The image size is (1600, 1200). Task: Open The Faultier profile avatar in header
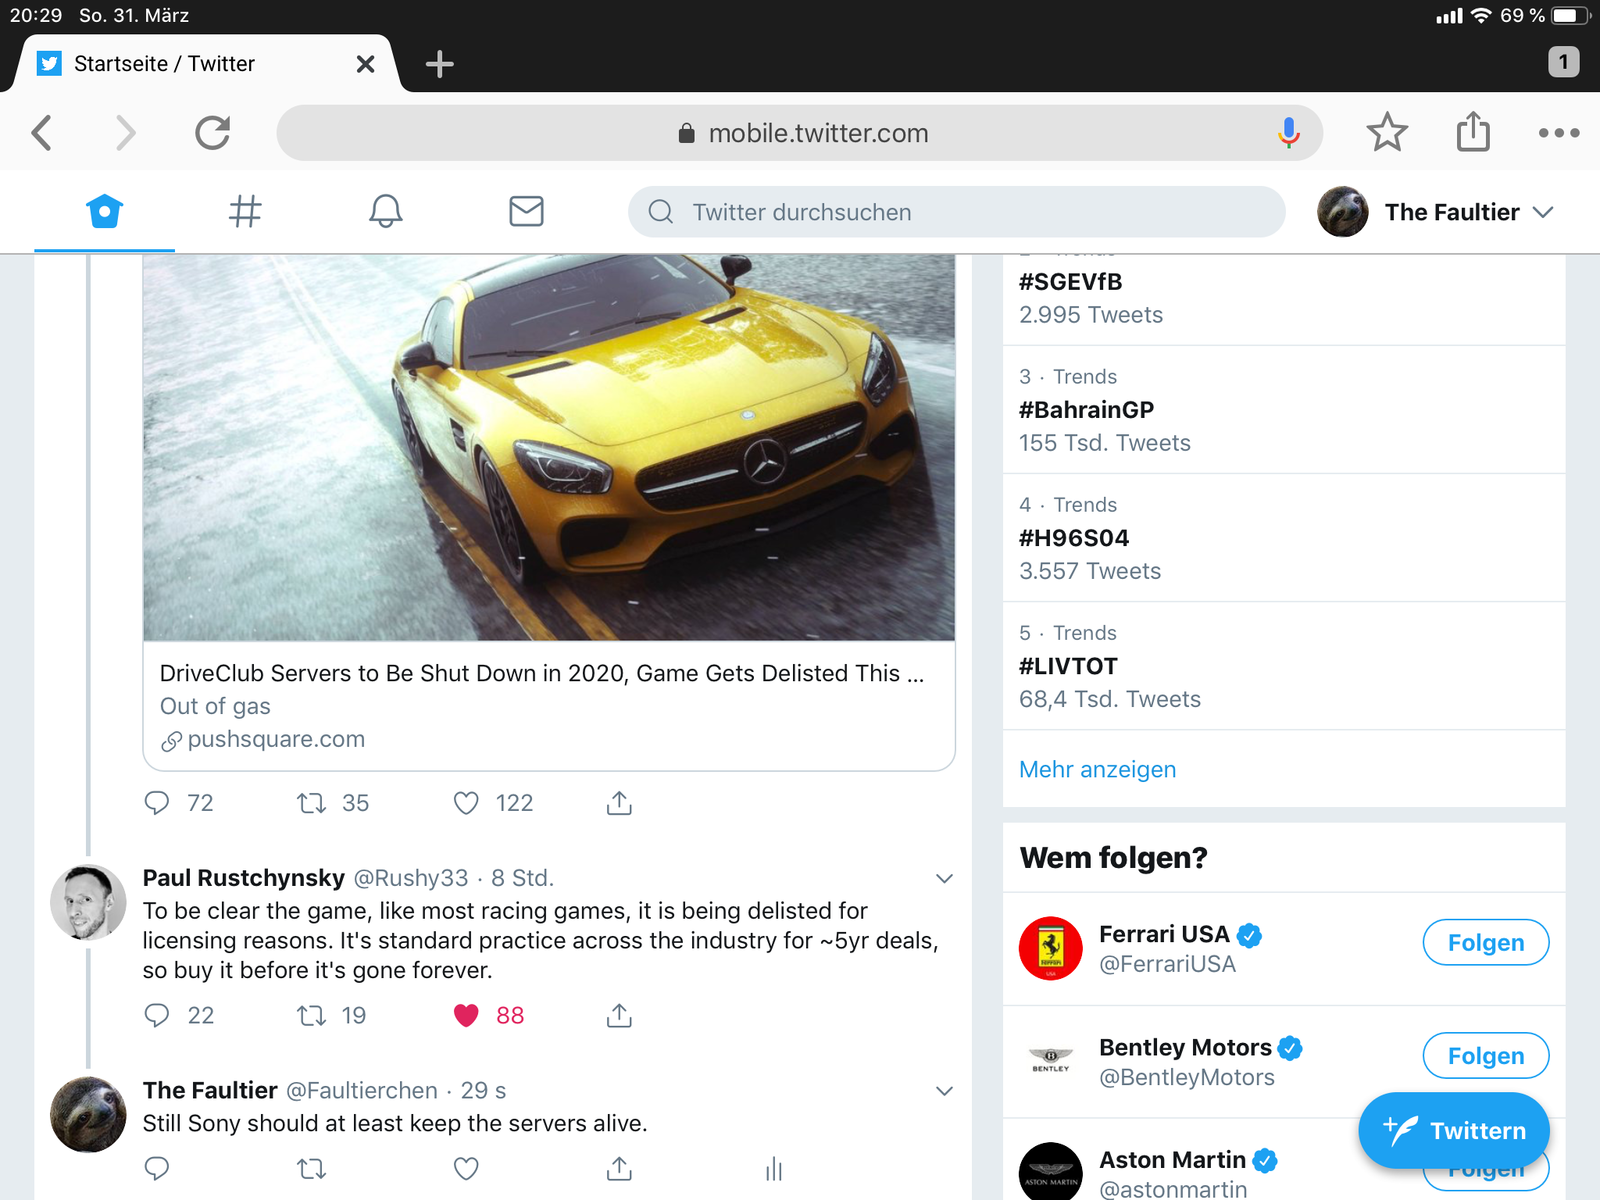coord(1342,211)
